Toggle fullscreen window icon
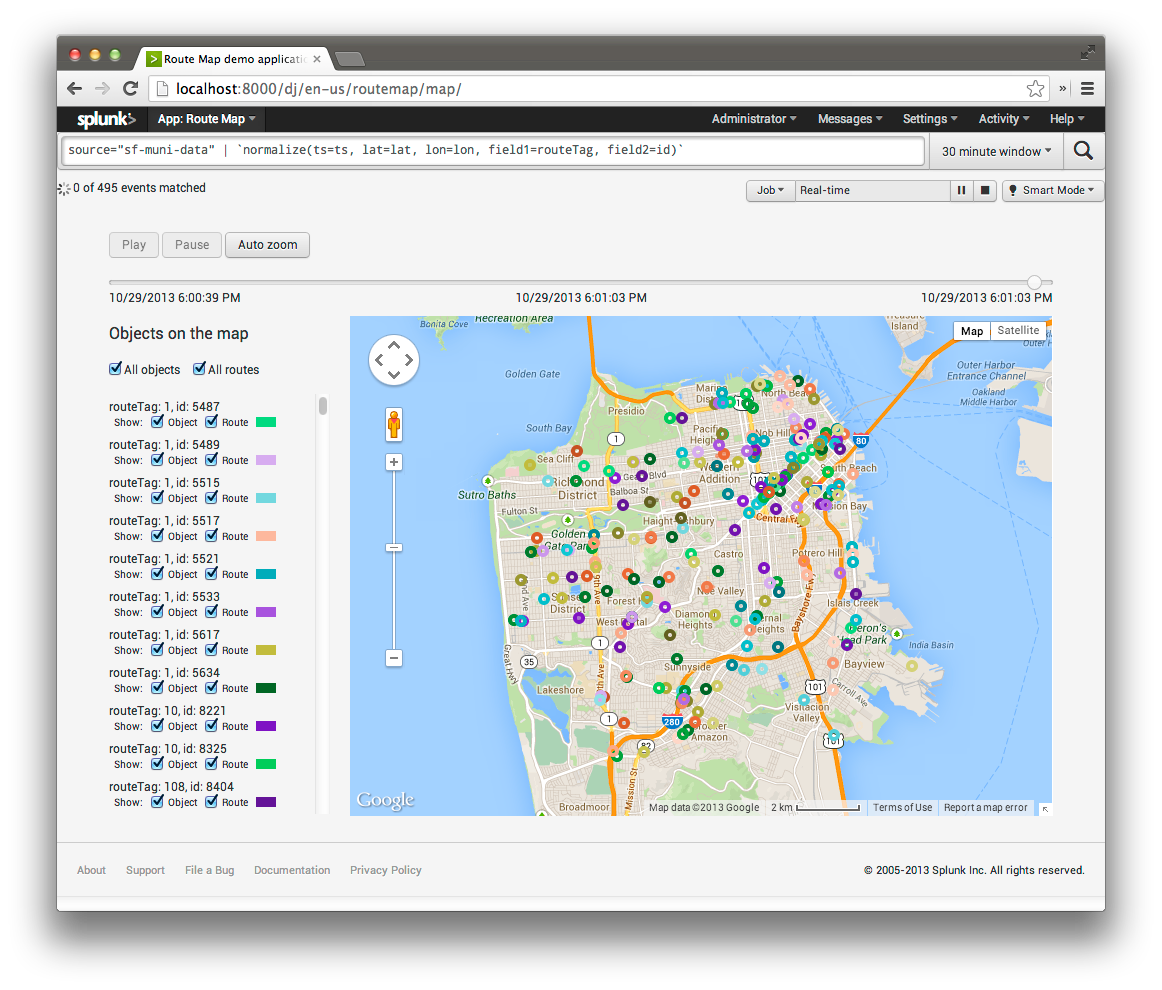This screenshot has height=990, width=1162. click(1087, 52)
